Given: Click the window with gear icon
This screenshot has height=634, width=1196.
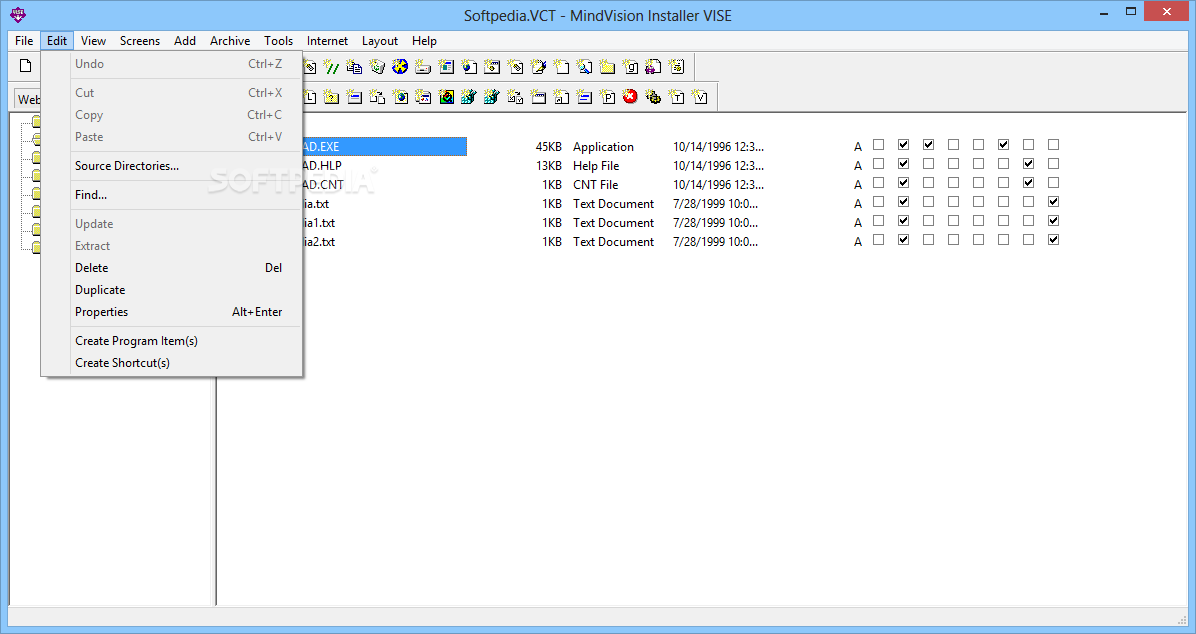Looking at the screenshot, I should [x=492, y=67].
